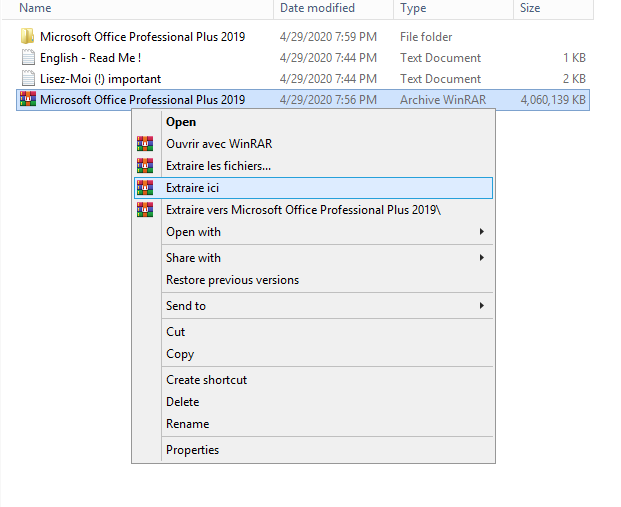This screenshot has height=507, width=621.
Task: Click the WinRAR icon beside Extraire ici
Action: point(145,188)
